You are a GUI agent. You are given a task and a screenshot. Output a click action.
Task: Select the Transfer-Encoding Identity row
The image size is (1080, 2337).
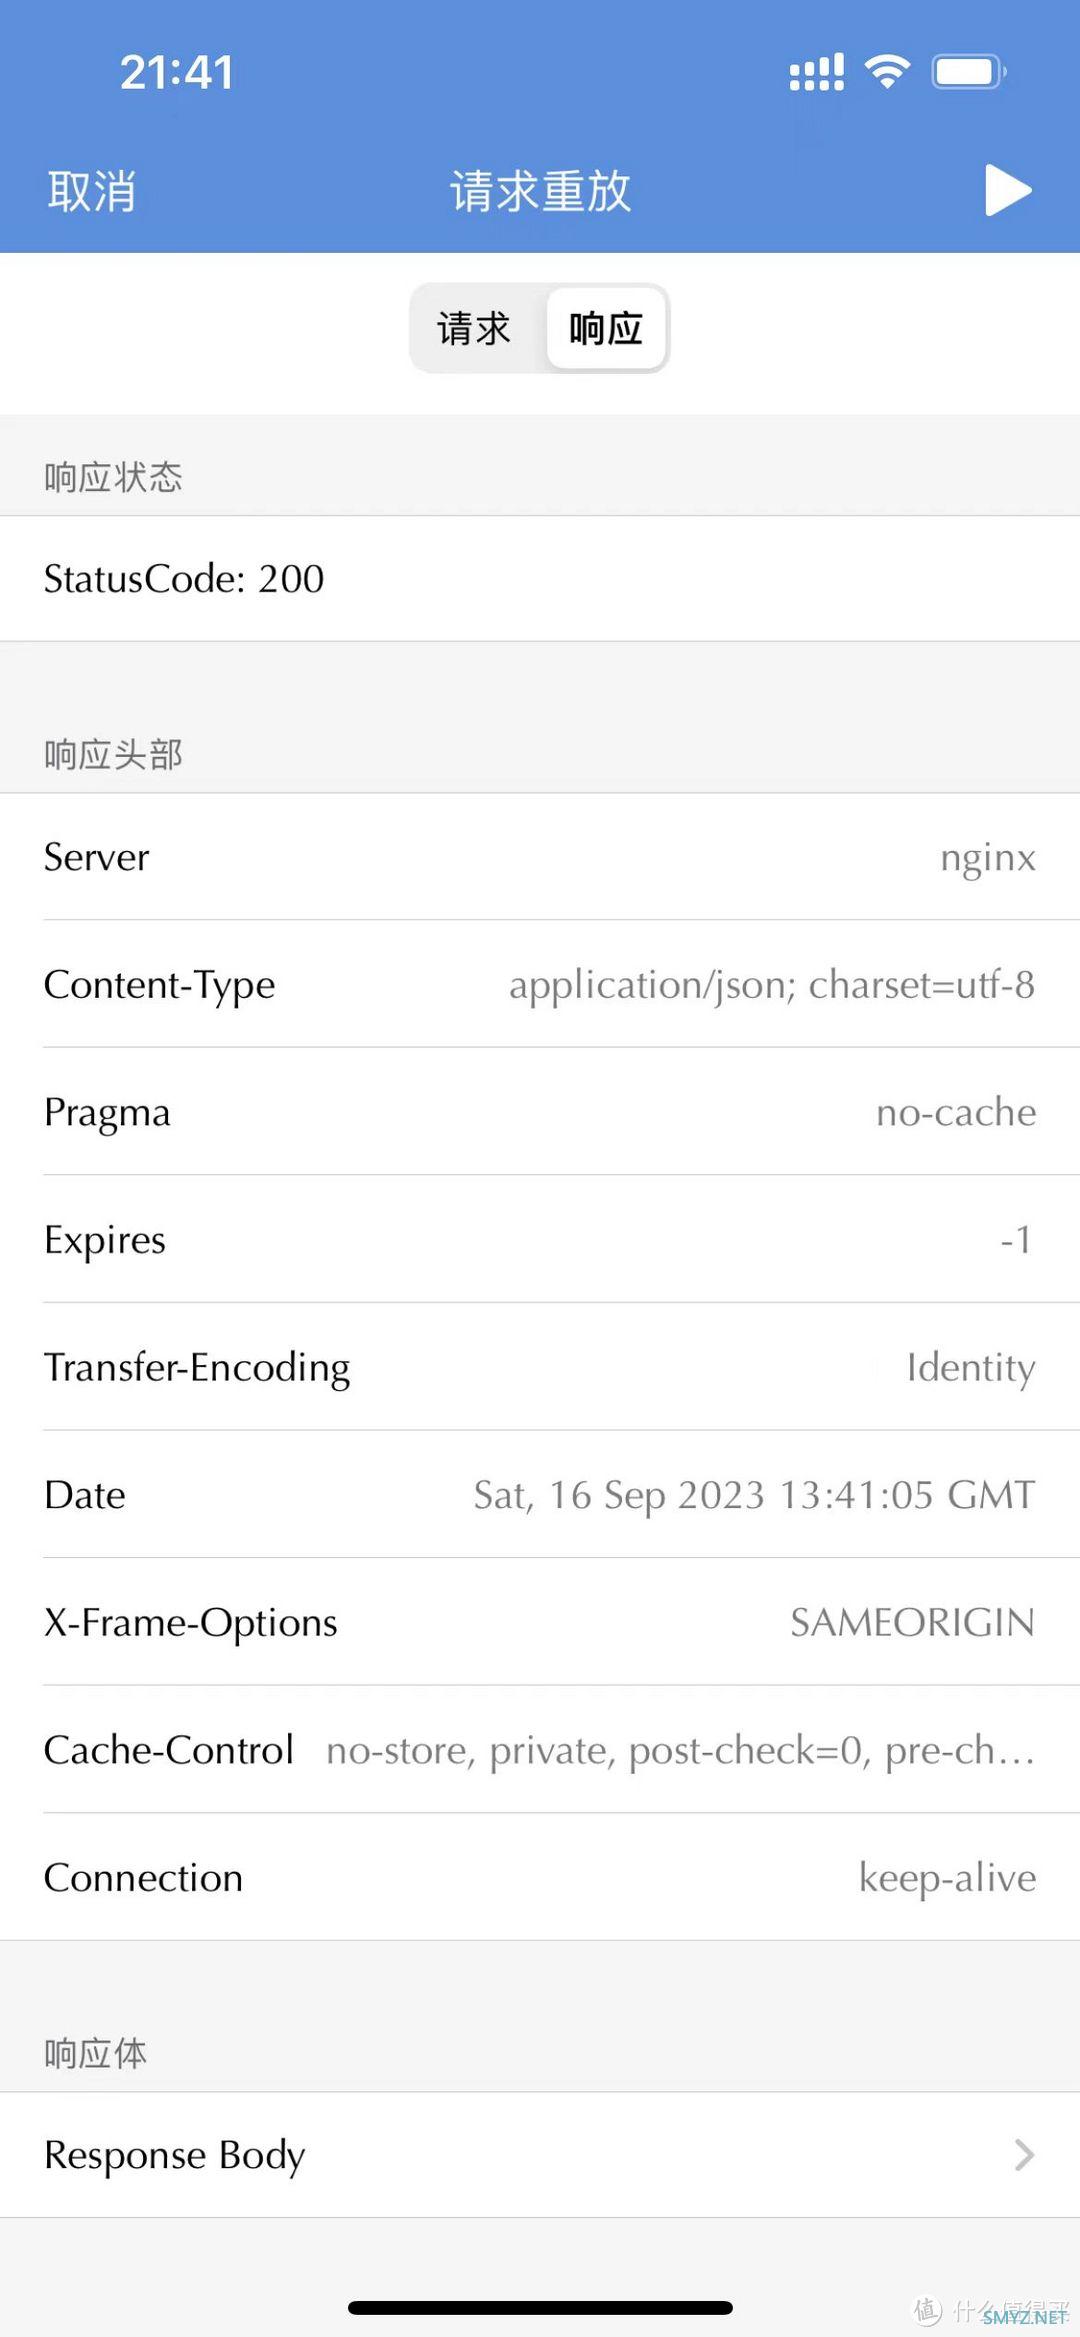tap(540, 1367)
